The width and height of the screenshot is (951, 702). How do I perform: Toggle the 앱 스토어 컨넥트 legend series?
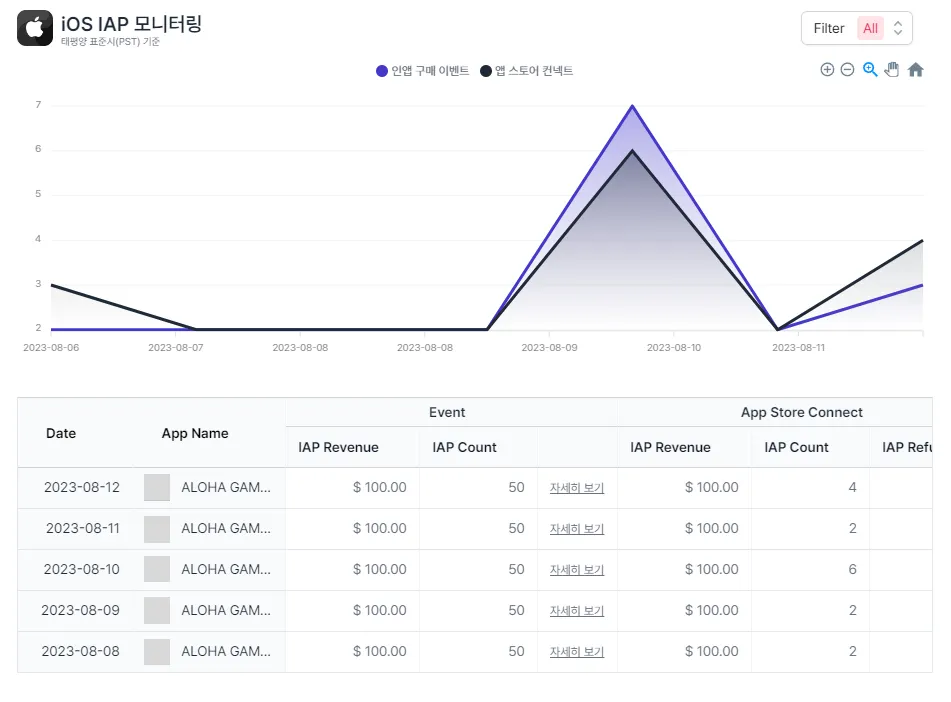(x=526, y=71)
